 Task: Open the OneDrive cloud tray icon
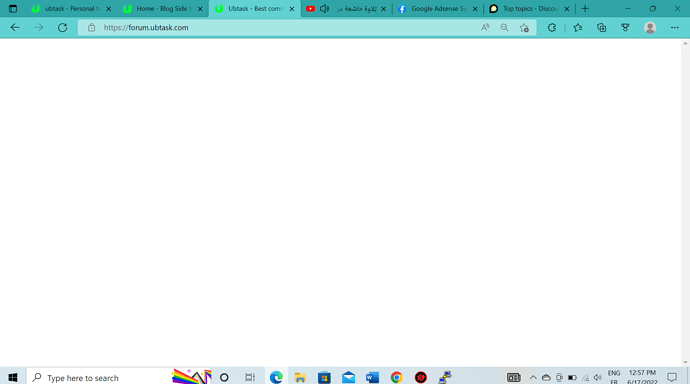click(546, 377)
